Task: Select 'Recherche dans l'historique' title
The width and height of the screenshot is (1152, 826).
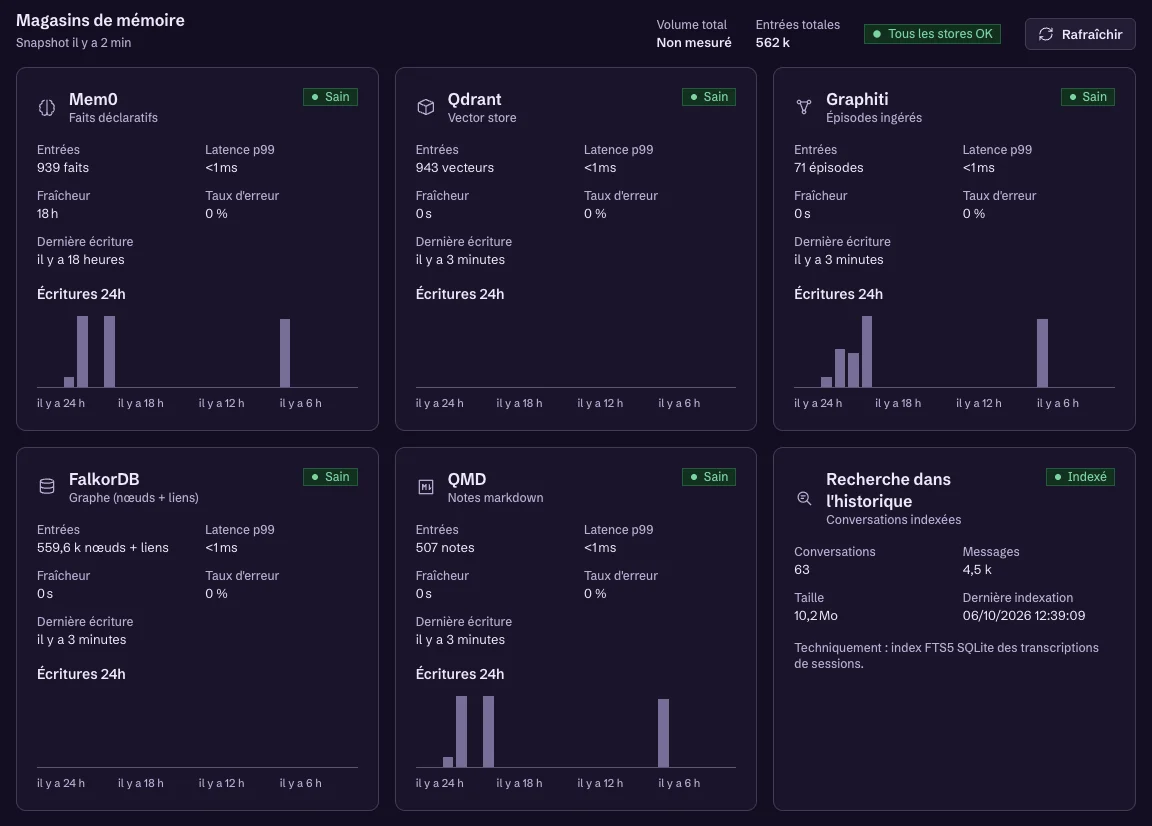Action: click(x=888, y=490)
